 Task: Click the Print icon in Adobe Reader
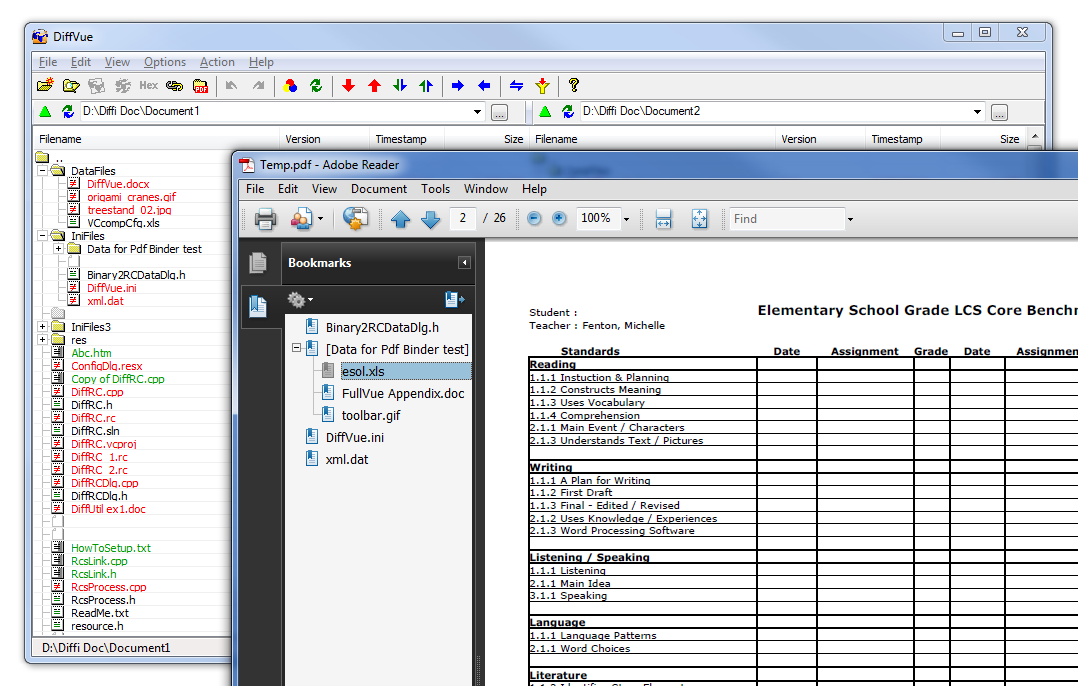pyautogui.click(x=265, y=219)
